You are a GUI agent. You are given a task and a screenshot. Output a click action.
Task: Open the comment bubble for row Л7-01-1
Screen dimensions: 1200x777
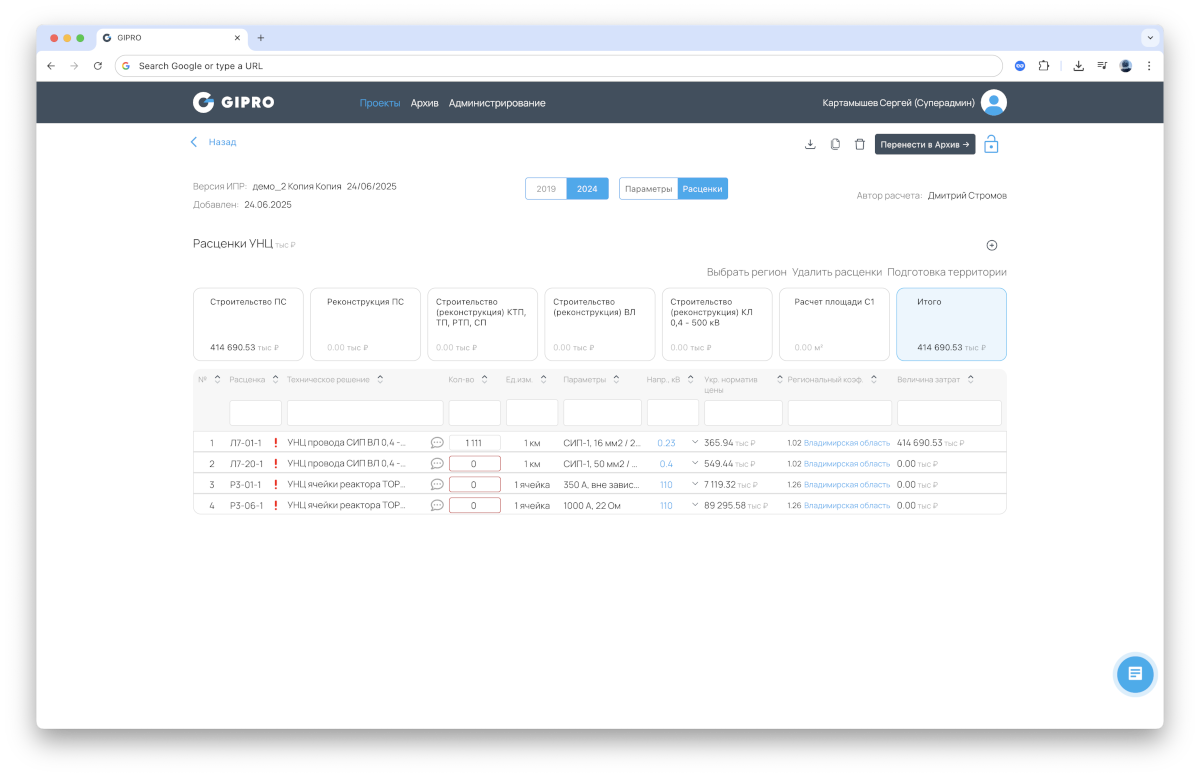pos(437,442)
